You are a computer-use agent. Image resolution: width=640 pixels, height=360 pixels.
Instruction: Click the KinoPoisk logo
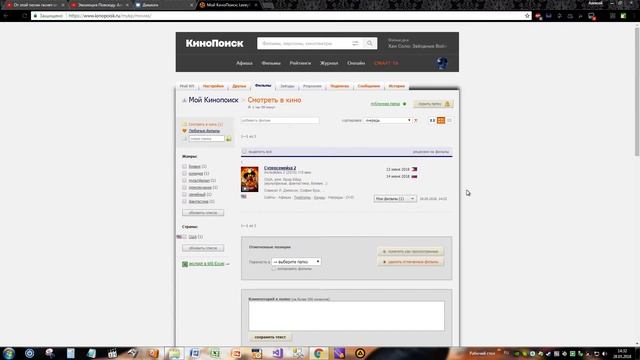coord(214,43)
